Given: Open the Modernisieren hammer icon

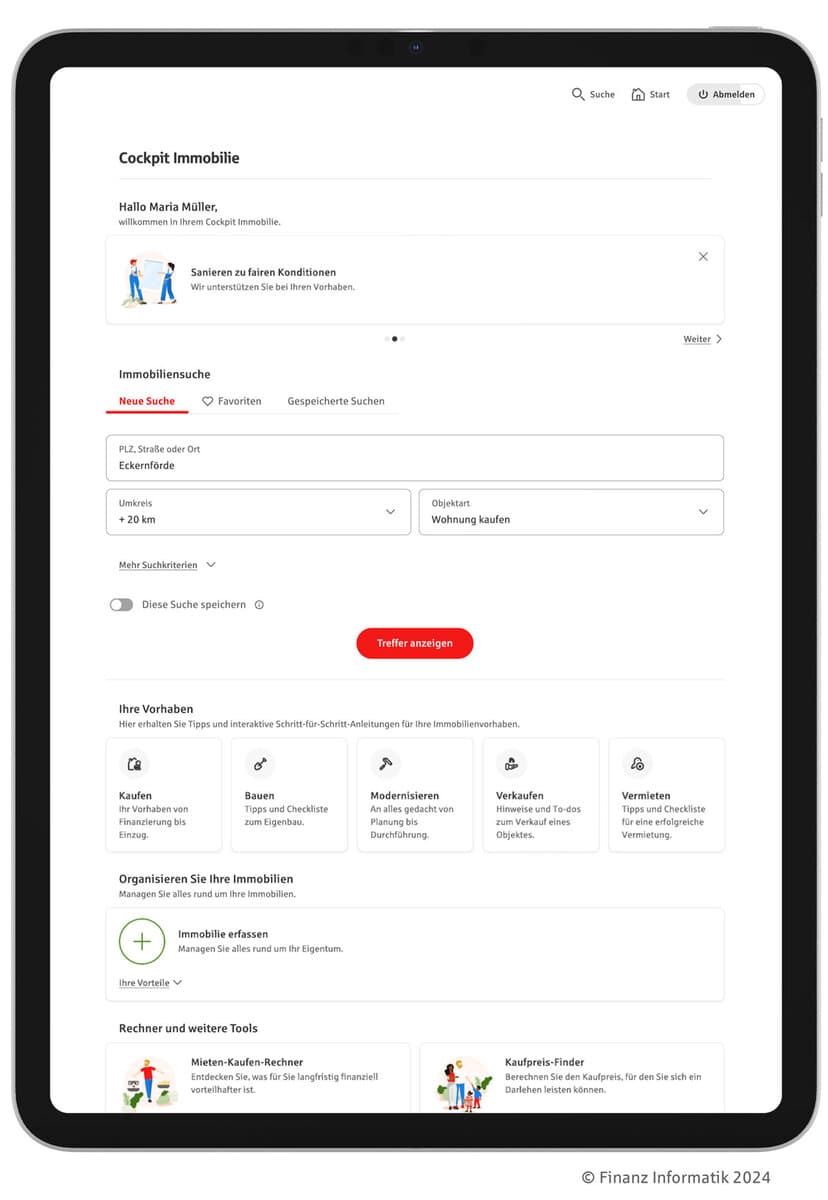Looking at the screenshot, I should tap(385, 764).
